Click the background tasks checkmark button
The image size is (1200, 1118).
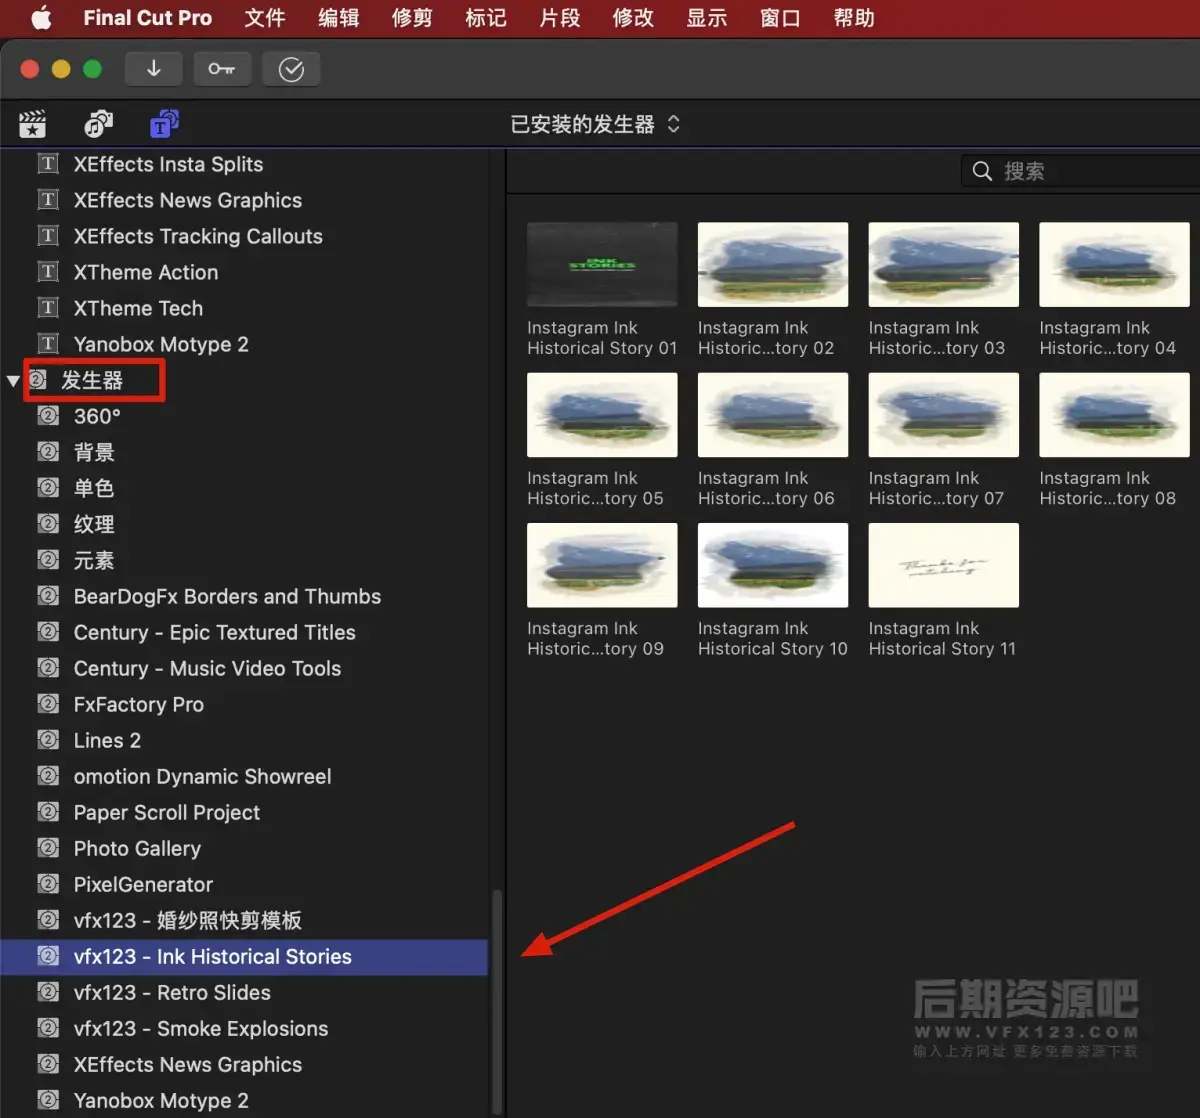[x=291, y=68]
